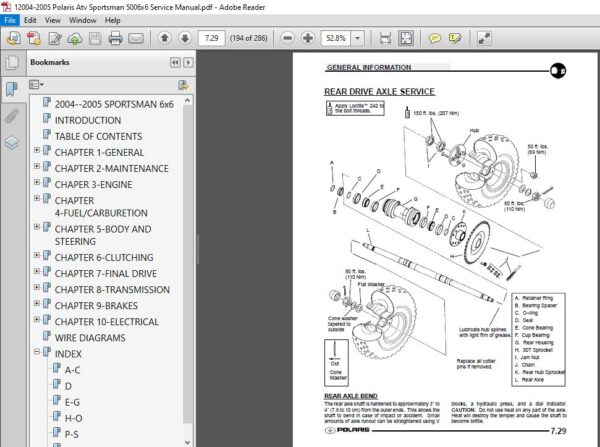Expand CHAPTER 5-BODY AND STEERING bookmark
Image resolution: width=600 pixels, height=447 pixels.
(37, 227)
